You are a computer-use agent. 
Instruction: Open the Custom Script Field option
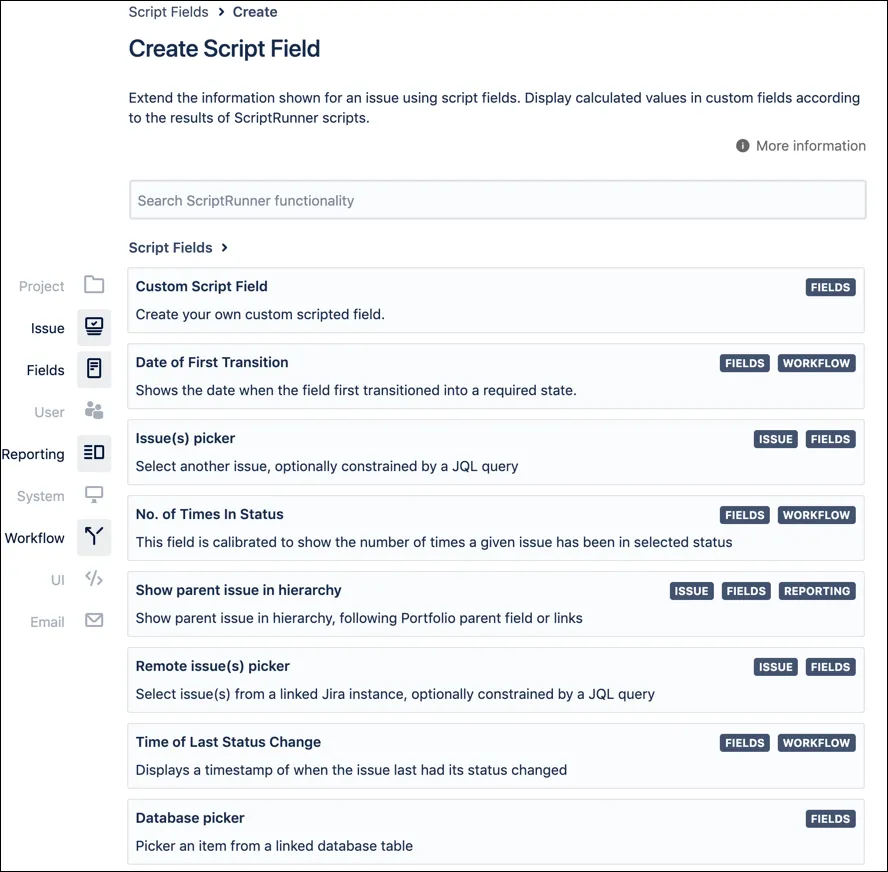point(496,300)
